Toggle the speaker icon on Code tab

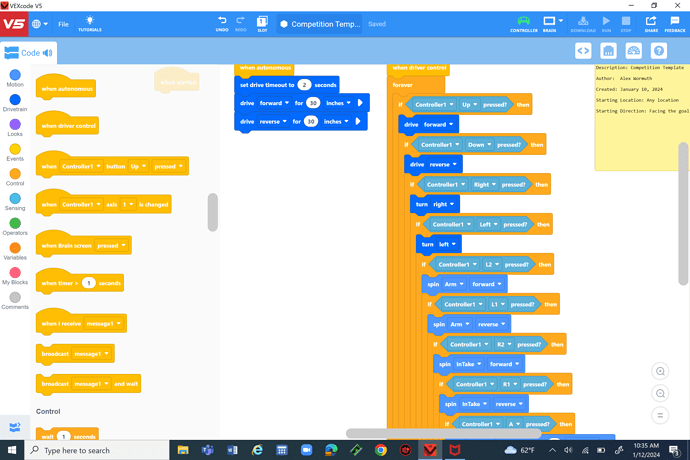[48, 53]
